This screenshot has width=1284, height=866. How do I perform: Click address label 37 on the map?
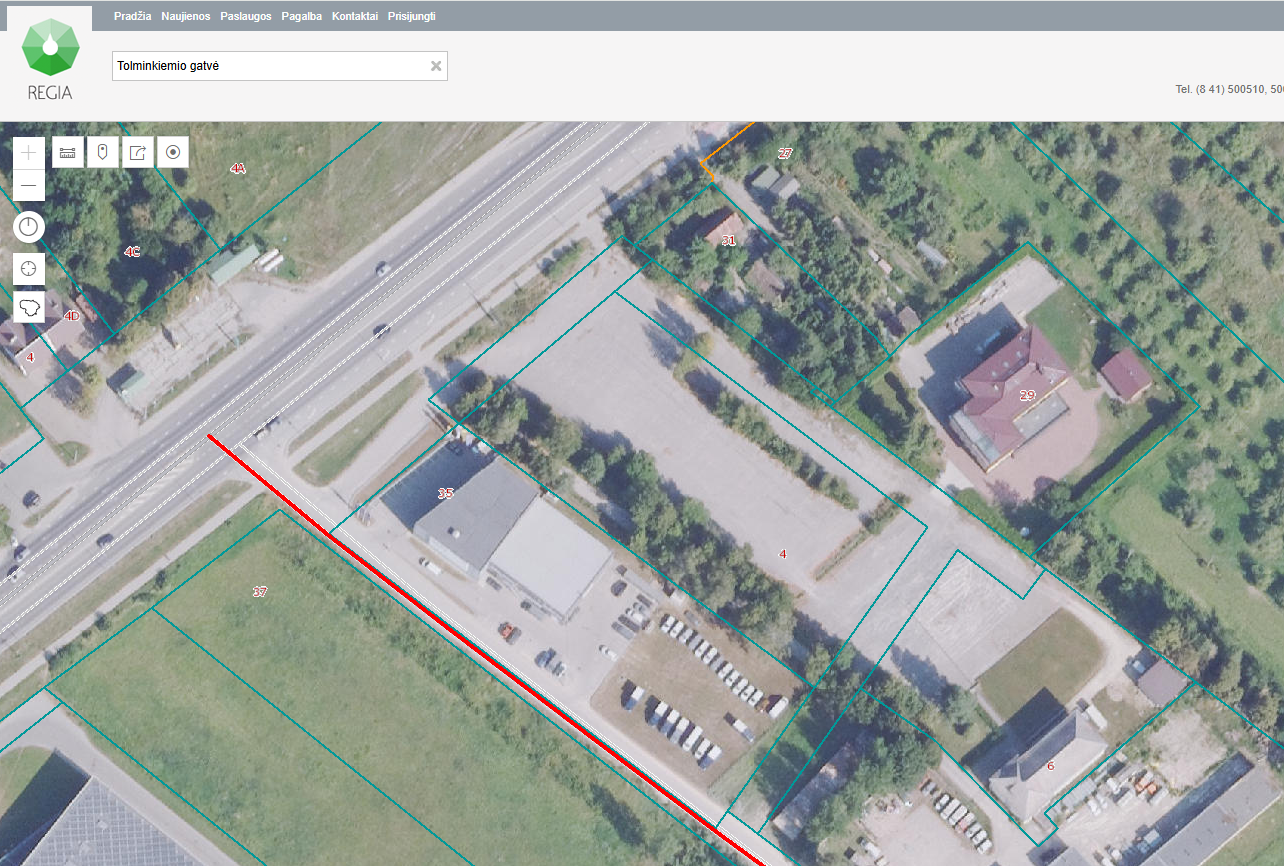260,592
